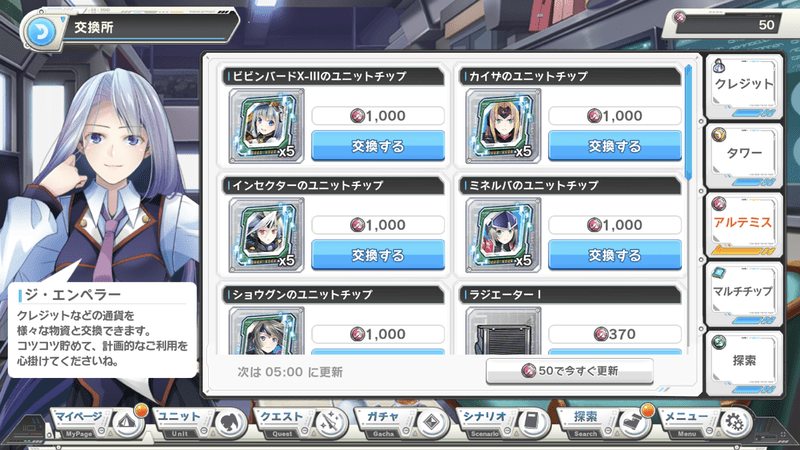The width and height of the screenshot is (800, 450).
Task: Select the カイザ unit chip icon
Action: (x=503, y=126)
